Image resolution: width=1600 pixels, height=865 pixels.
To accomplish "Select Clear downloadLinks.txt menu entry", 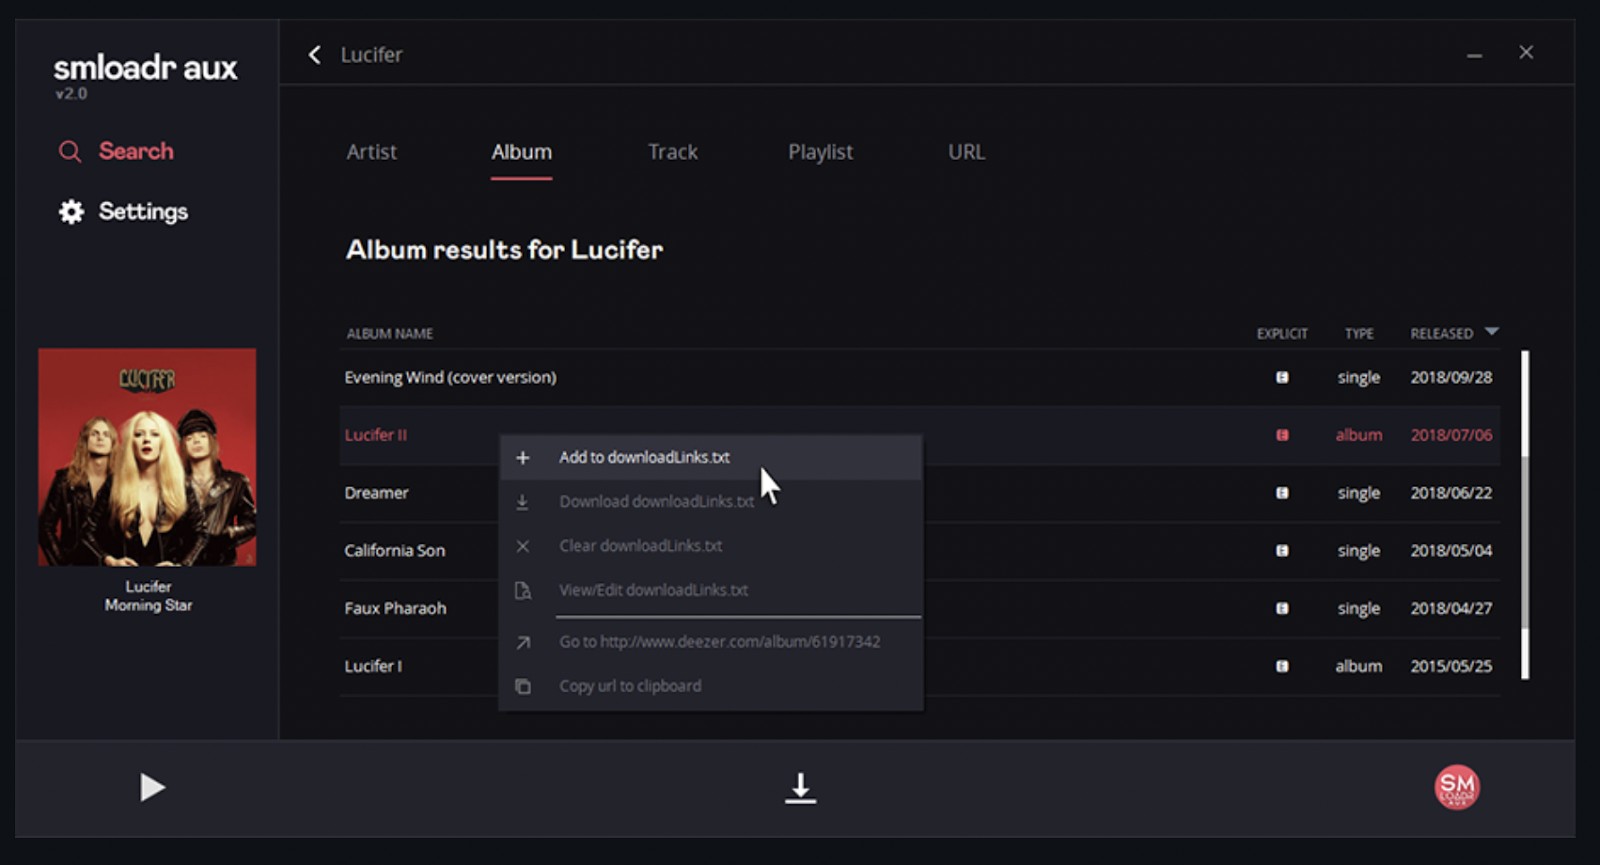I will 710,545.
